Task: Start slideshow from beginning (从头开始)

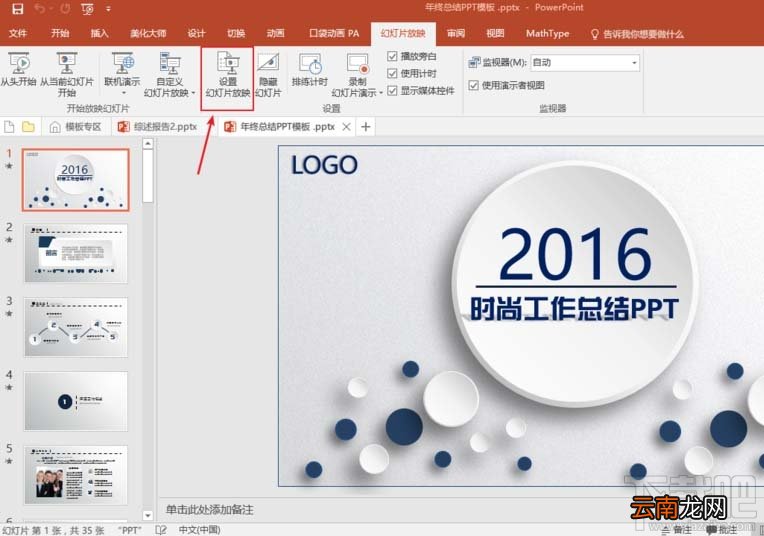Action: point(19,70)
